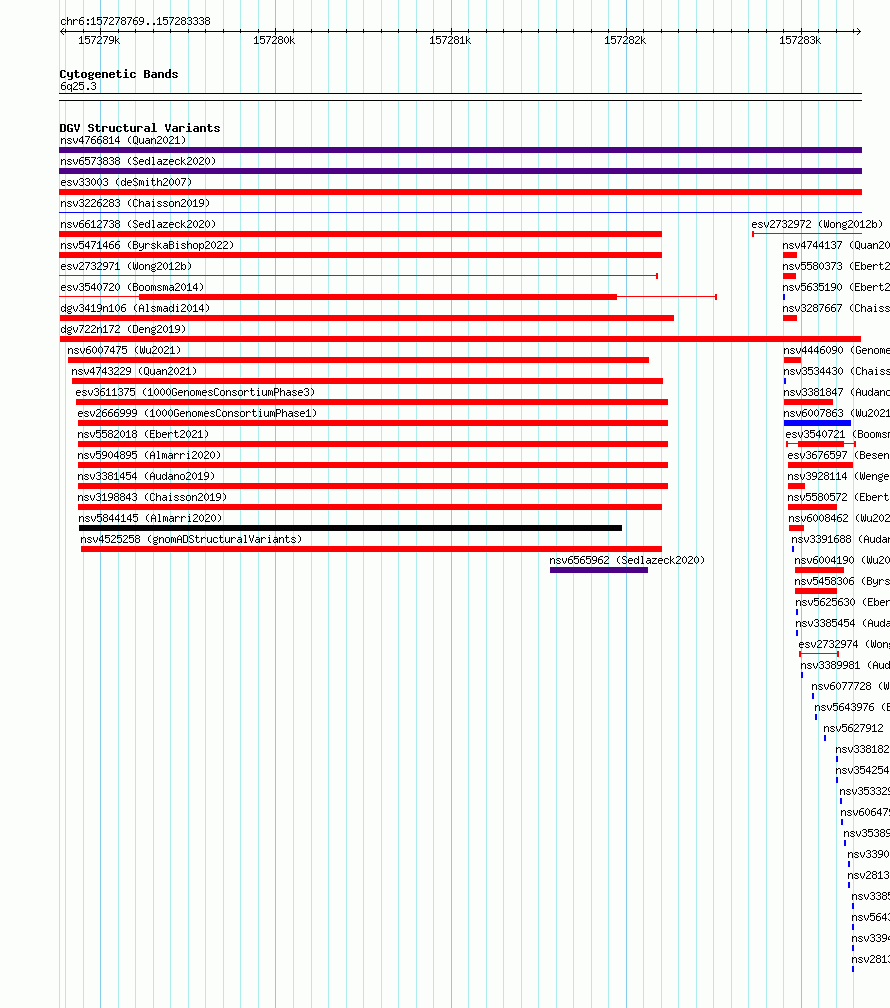Image resolution: width=890 pixels, height=1008 pixels.
Task: Click the nsv3226283 (Chaisson2019) label
Action: point(135,204)
